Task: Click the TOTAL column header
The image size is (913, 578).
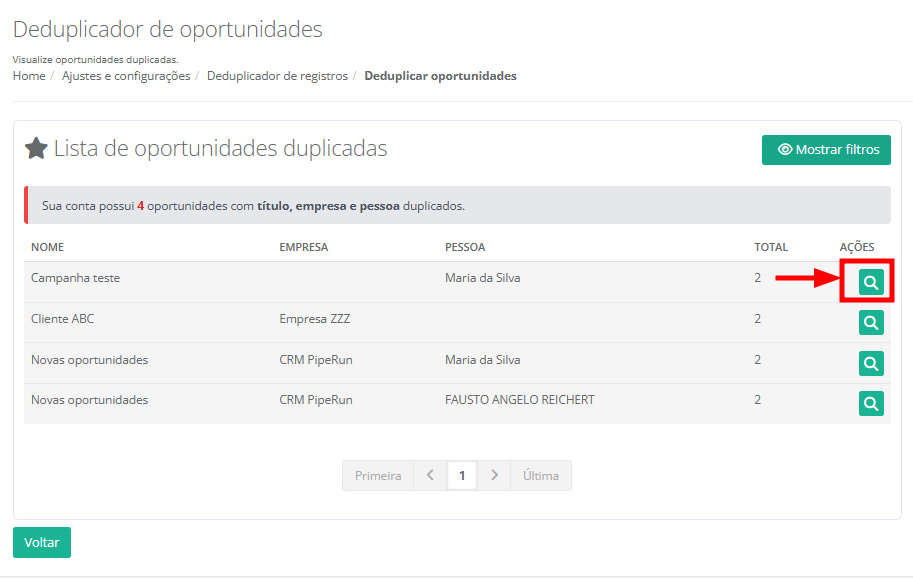Action: point(771,247)
